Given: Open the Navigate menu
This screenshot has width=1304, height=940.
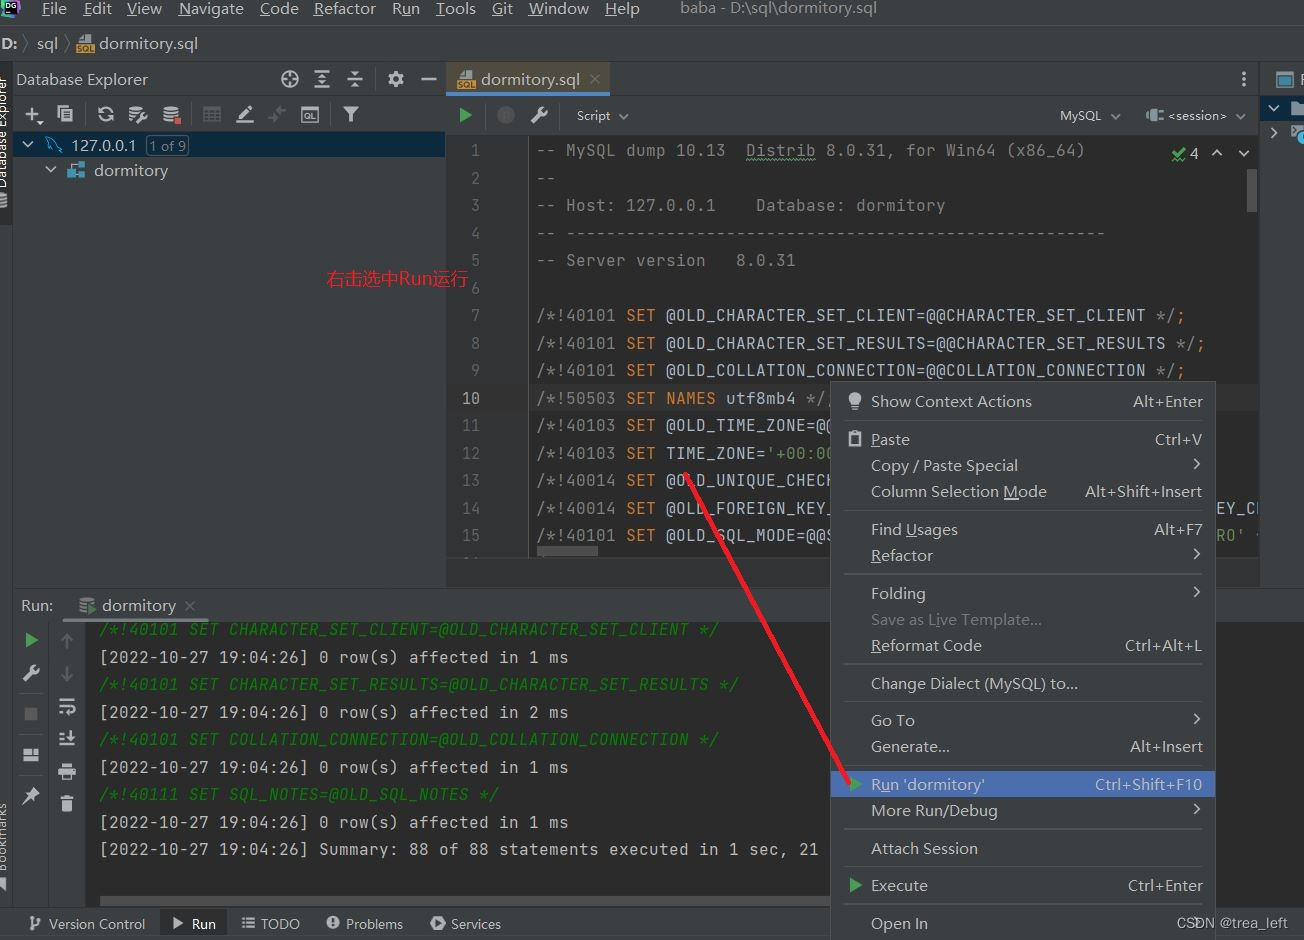Looking at the screenshot, I should point(211,9).
